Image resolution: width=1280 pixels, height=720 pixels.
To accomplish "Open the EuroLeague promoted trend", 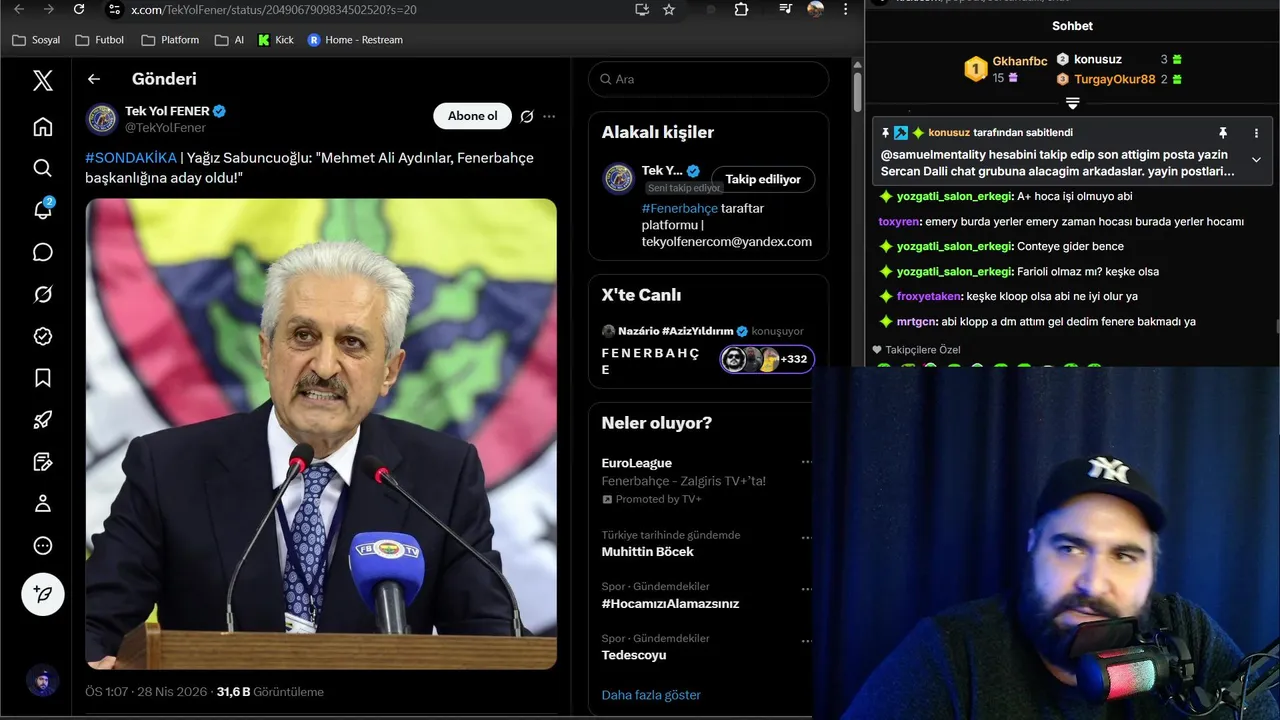I will coord(700,480).
